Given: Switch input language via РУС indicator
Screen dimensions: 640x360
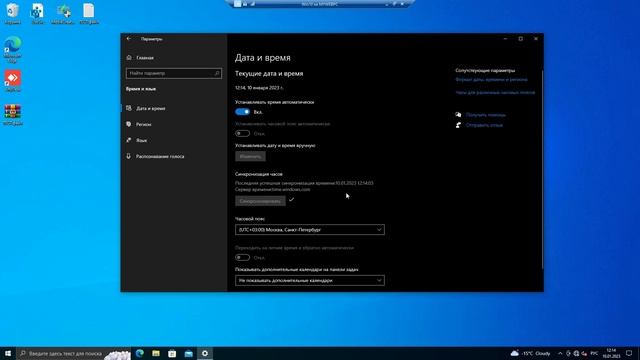Looking at the screenshot, I should coord(594,353).
